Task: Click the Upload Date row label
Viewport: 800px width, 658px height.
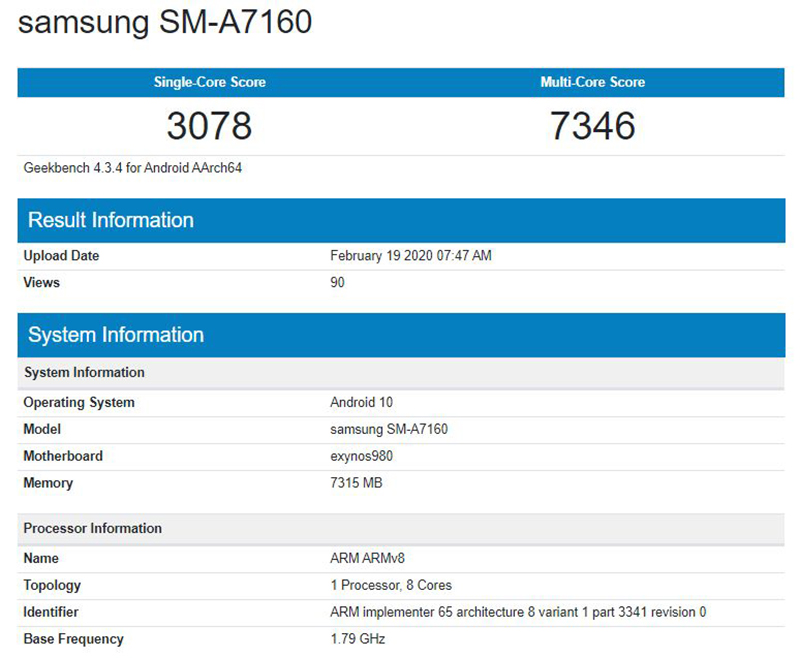Action: [x=61, y=256]
